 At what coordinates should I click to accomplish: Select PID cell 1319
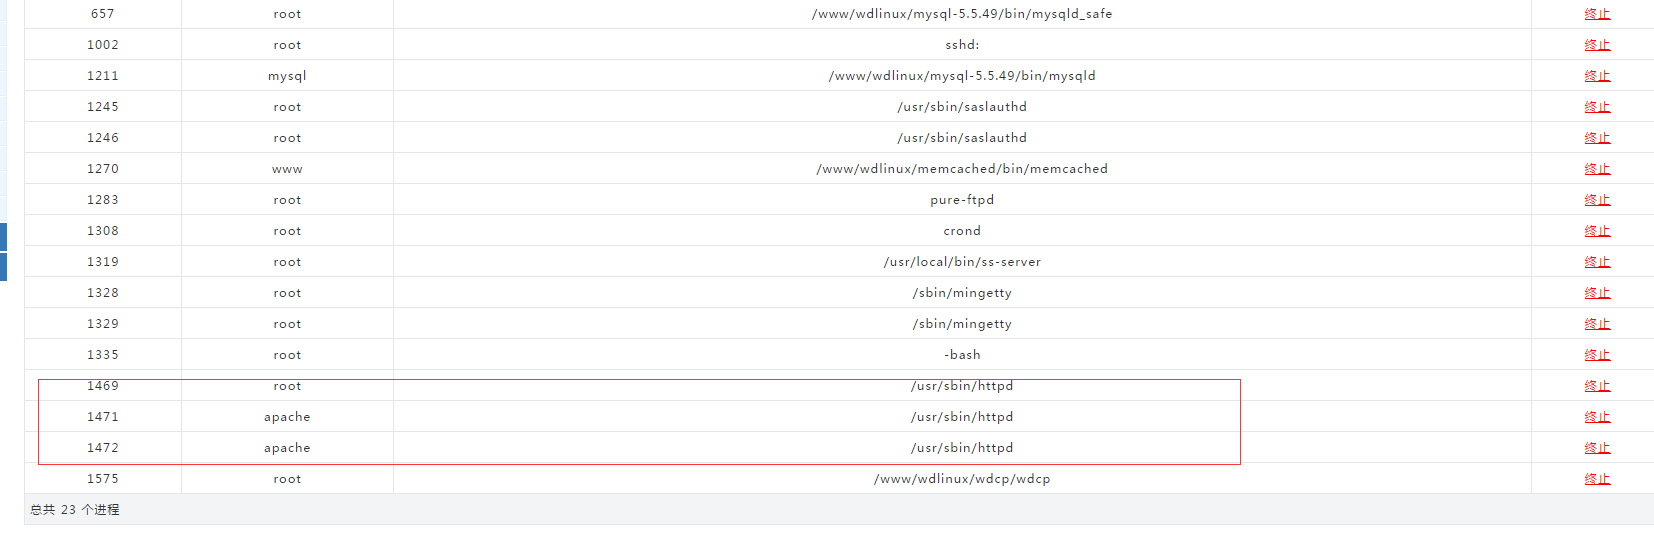[x=103, y=262]
